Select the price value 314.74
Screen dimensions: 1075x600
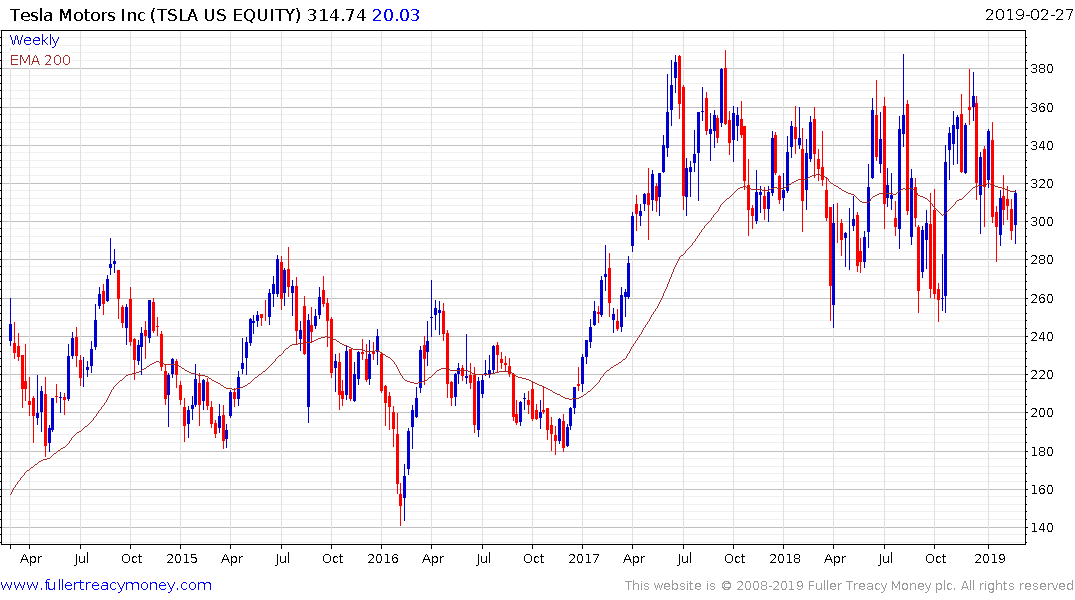(x=336, y=15)
